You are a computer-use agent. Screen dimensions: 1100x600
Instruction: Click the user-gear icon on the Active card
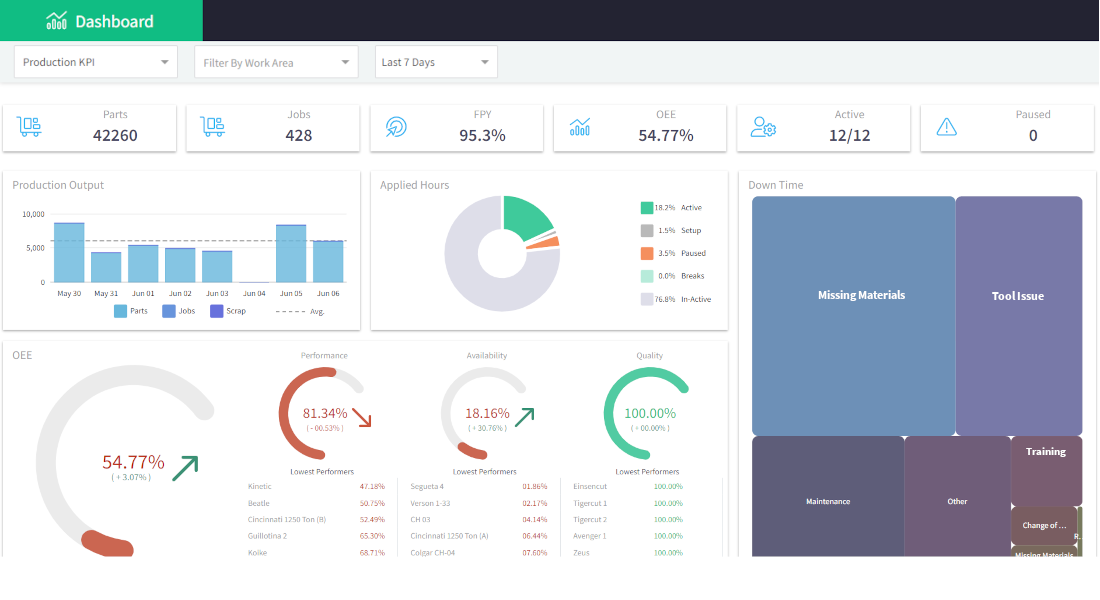pyautogui.click(x=764, y=127)
